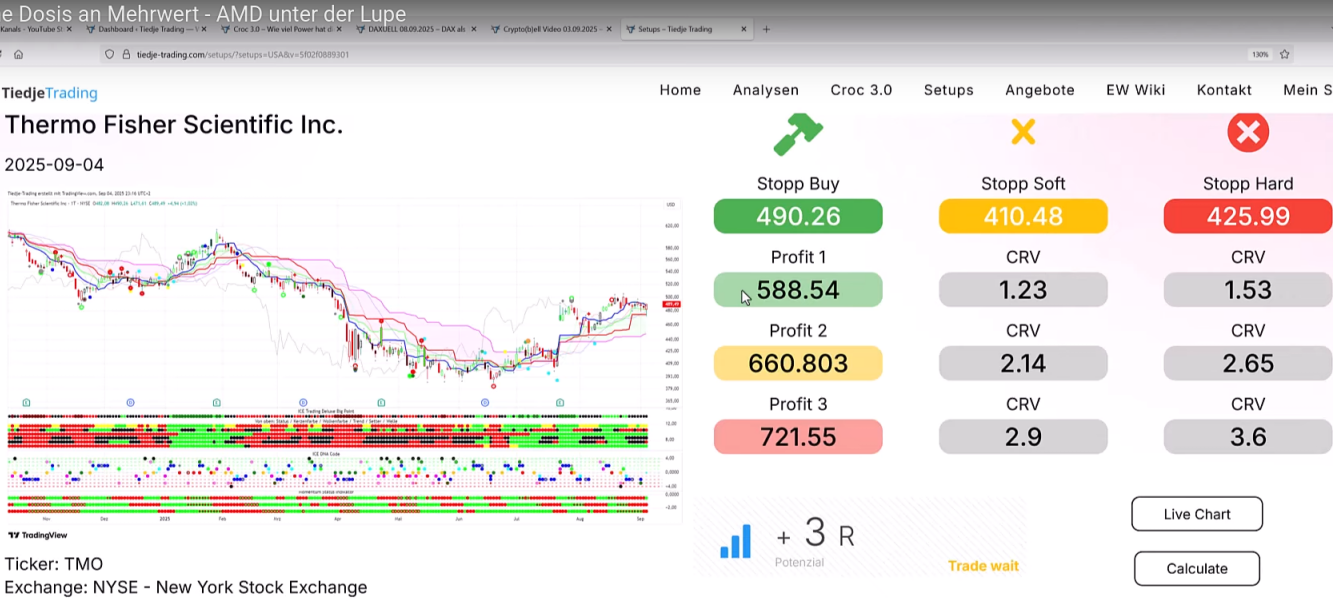Open site info via the padlock icon
This screenshot has height=605, width=1333.
click(x=127, y=55)
